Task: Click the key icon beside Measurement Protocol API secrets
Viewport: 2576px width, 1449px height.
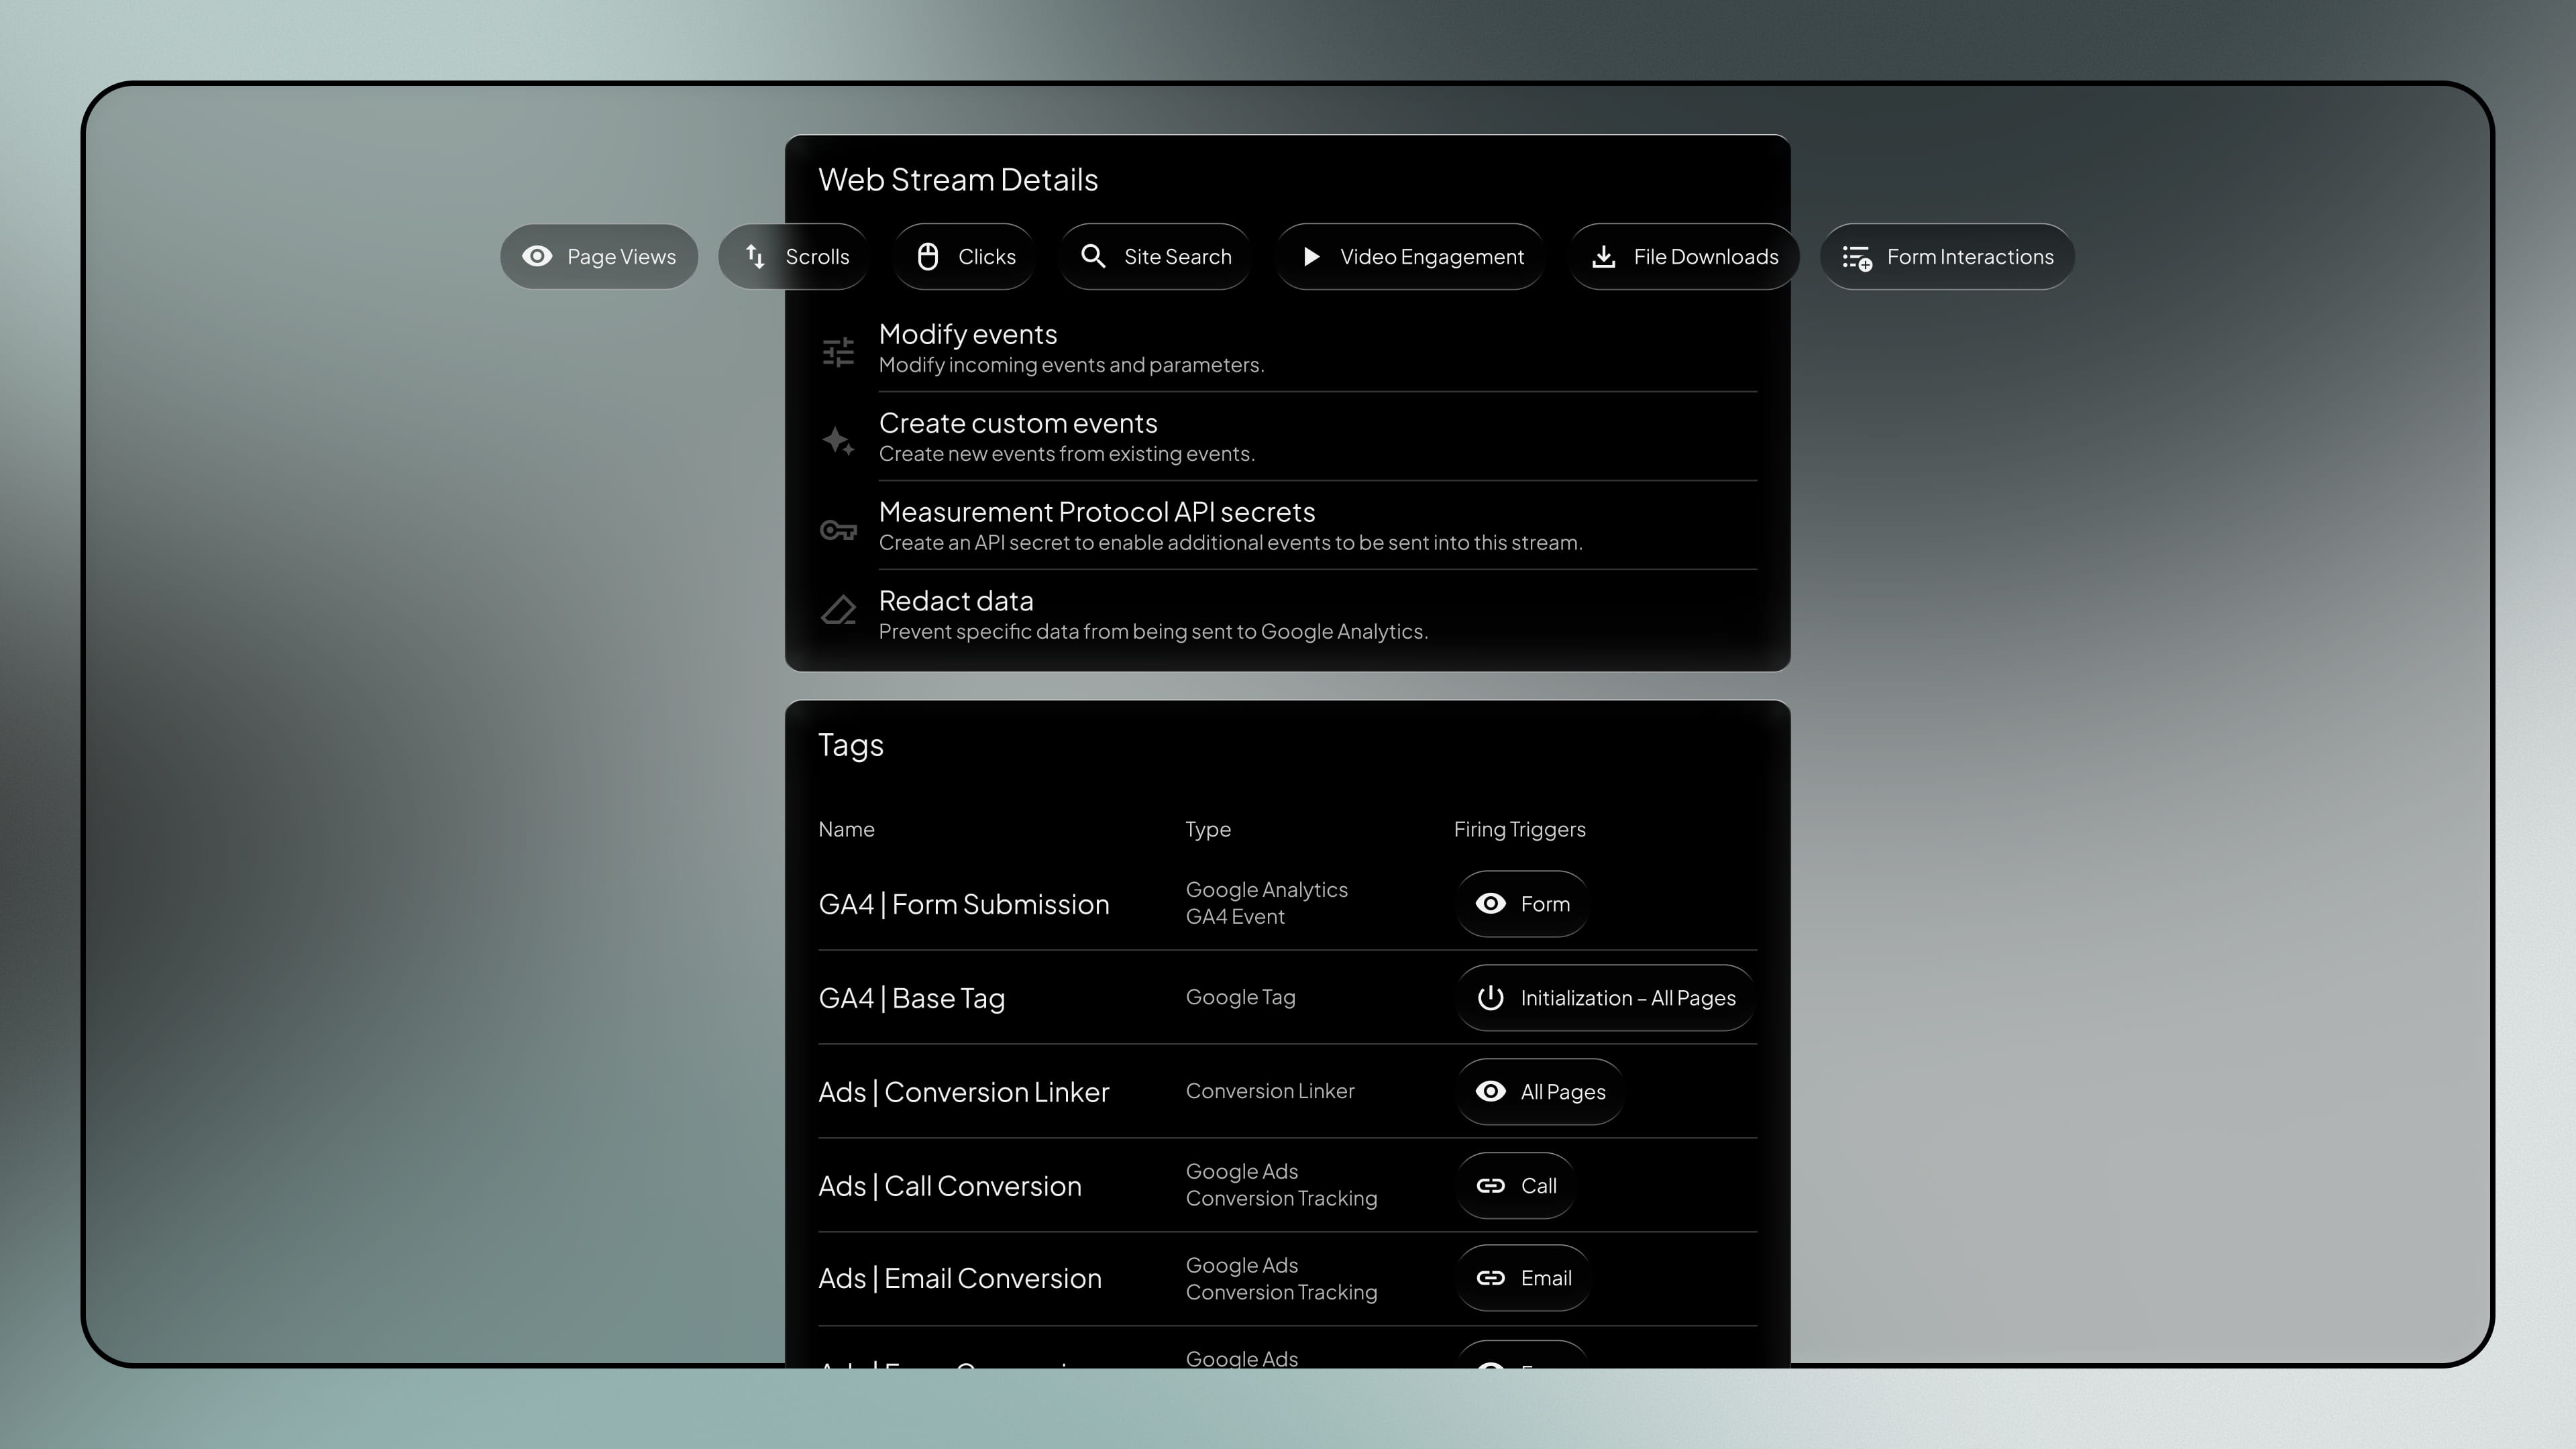Action: click(x=838, y=529)
